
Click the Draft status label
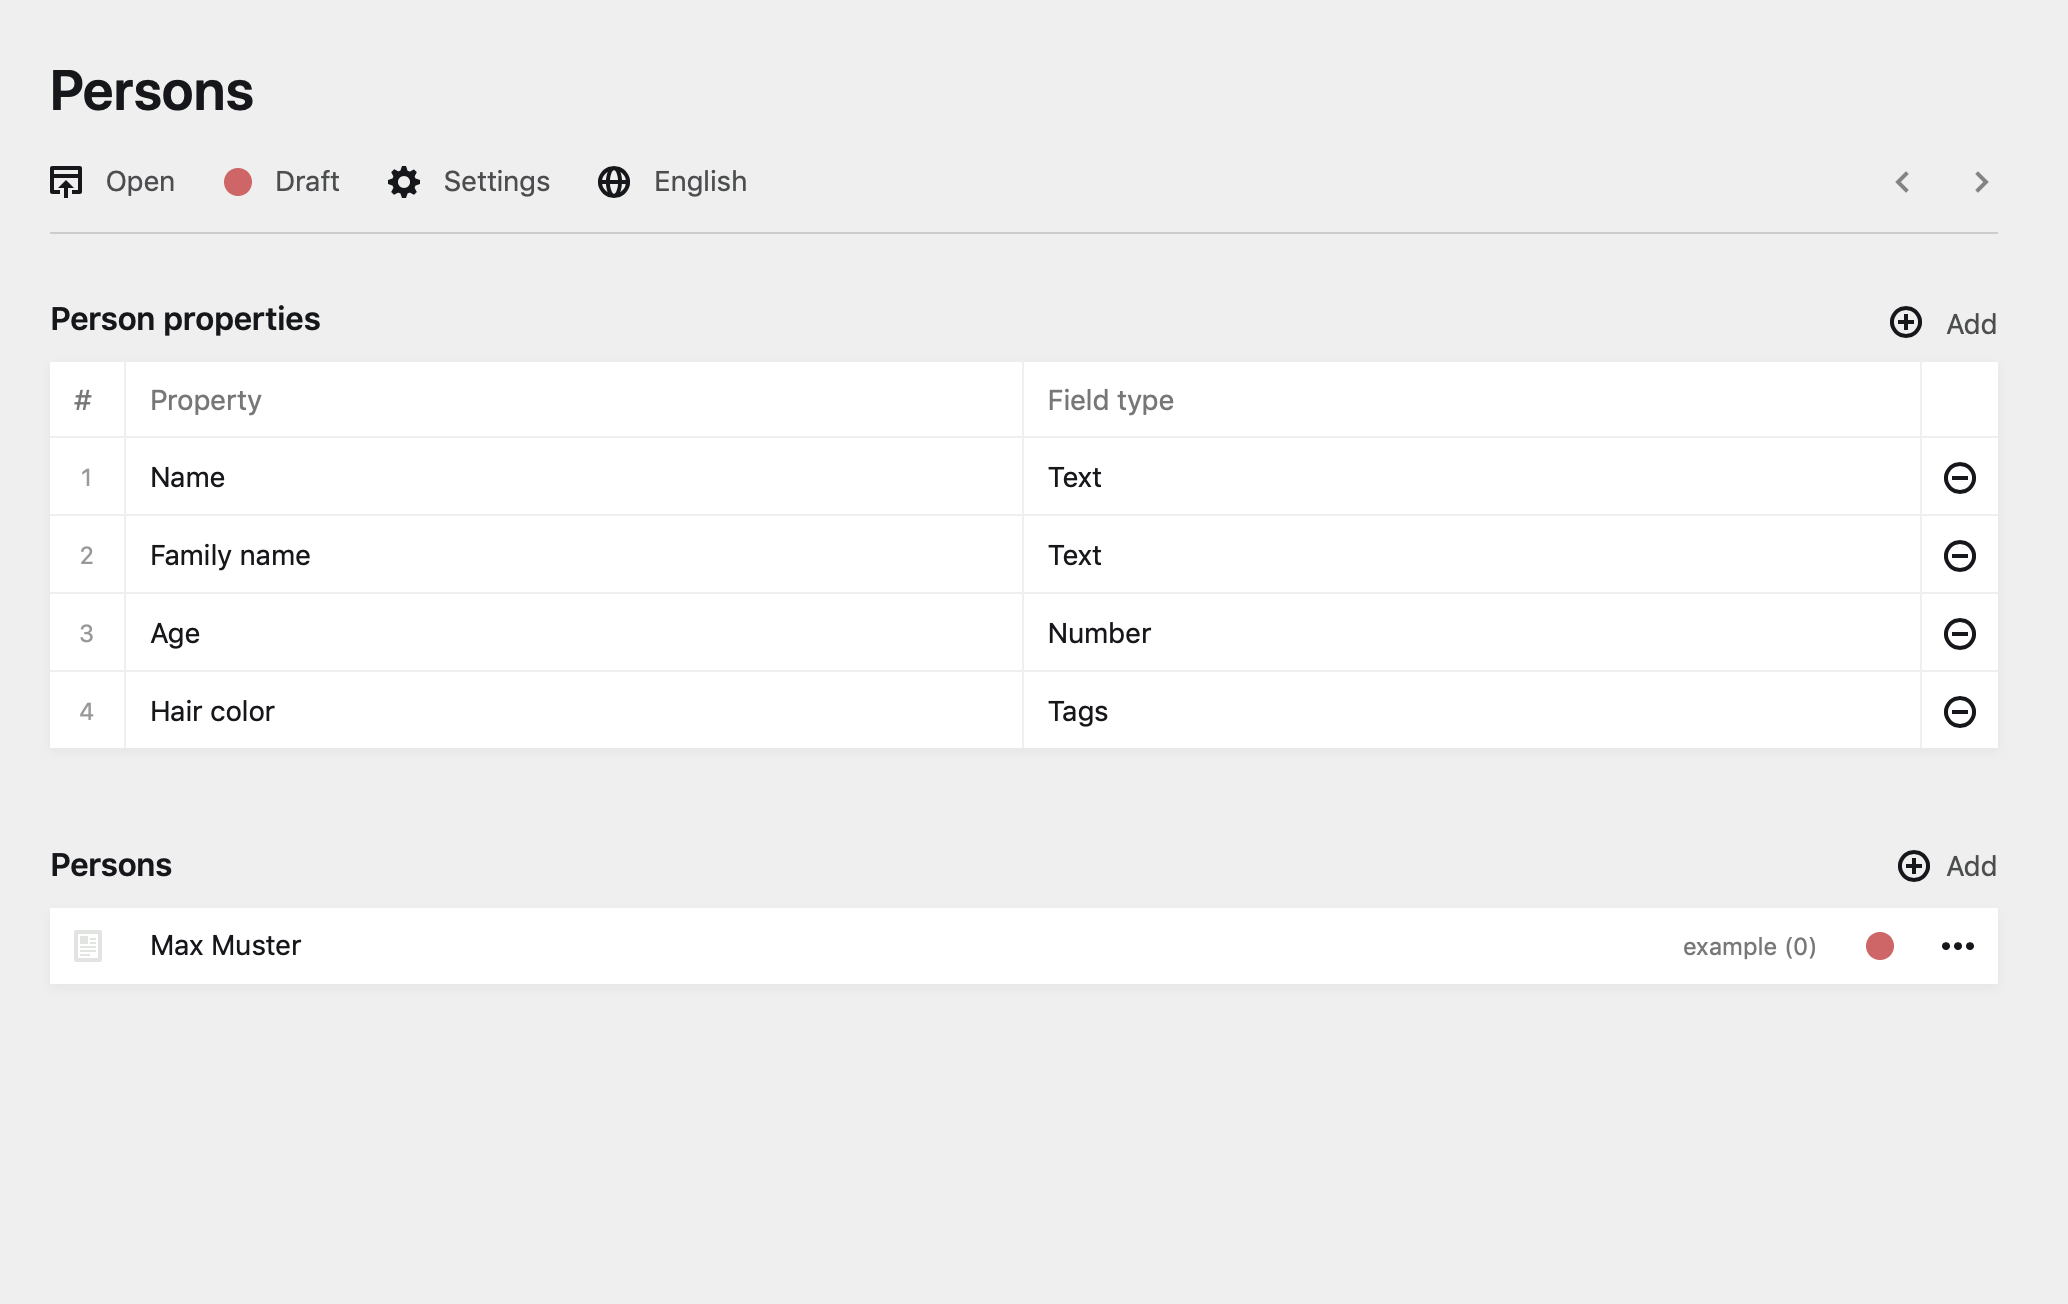[307, 182]
